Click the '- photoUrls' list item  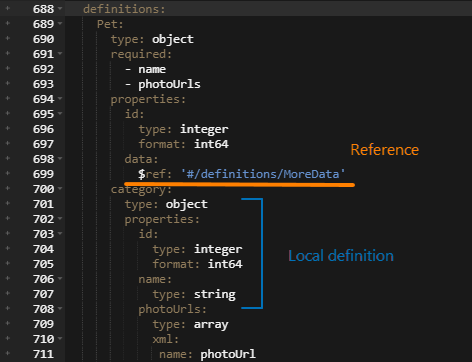tap(163, 84)
